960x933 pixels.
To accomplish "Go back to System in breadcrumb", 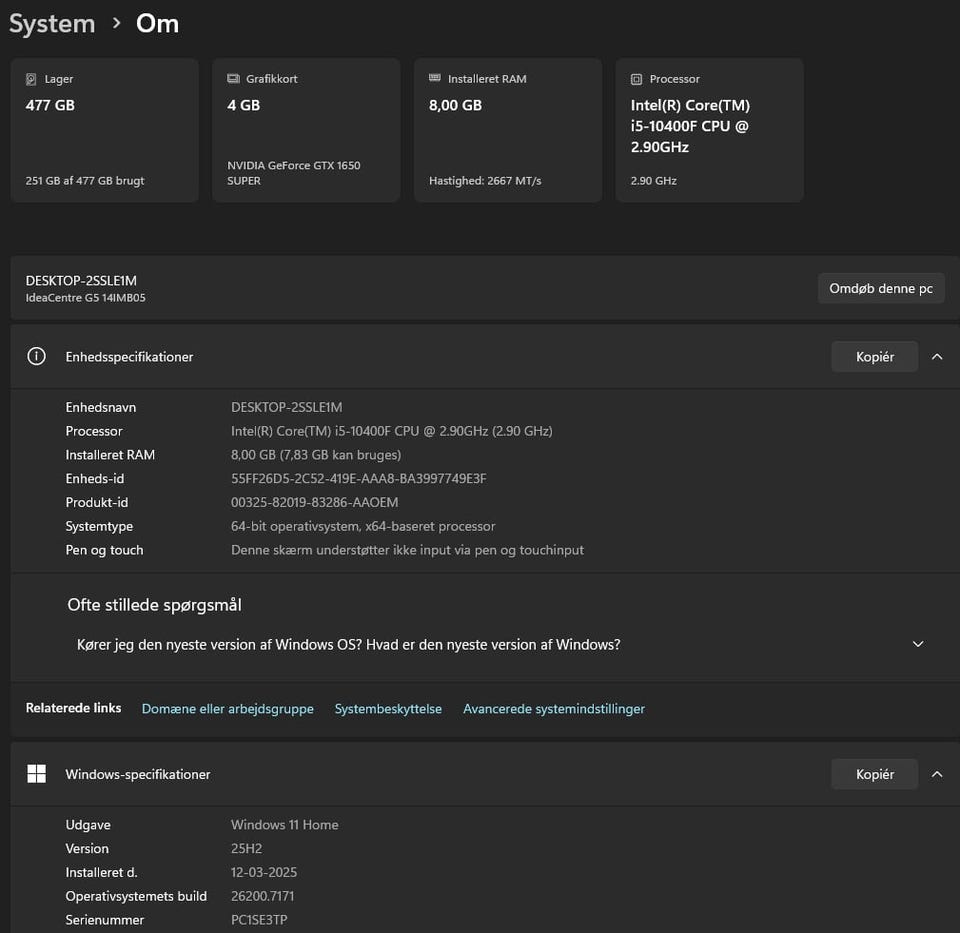I will click(x=52, y=24).
